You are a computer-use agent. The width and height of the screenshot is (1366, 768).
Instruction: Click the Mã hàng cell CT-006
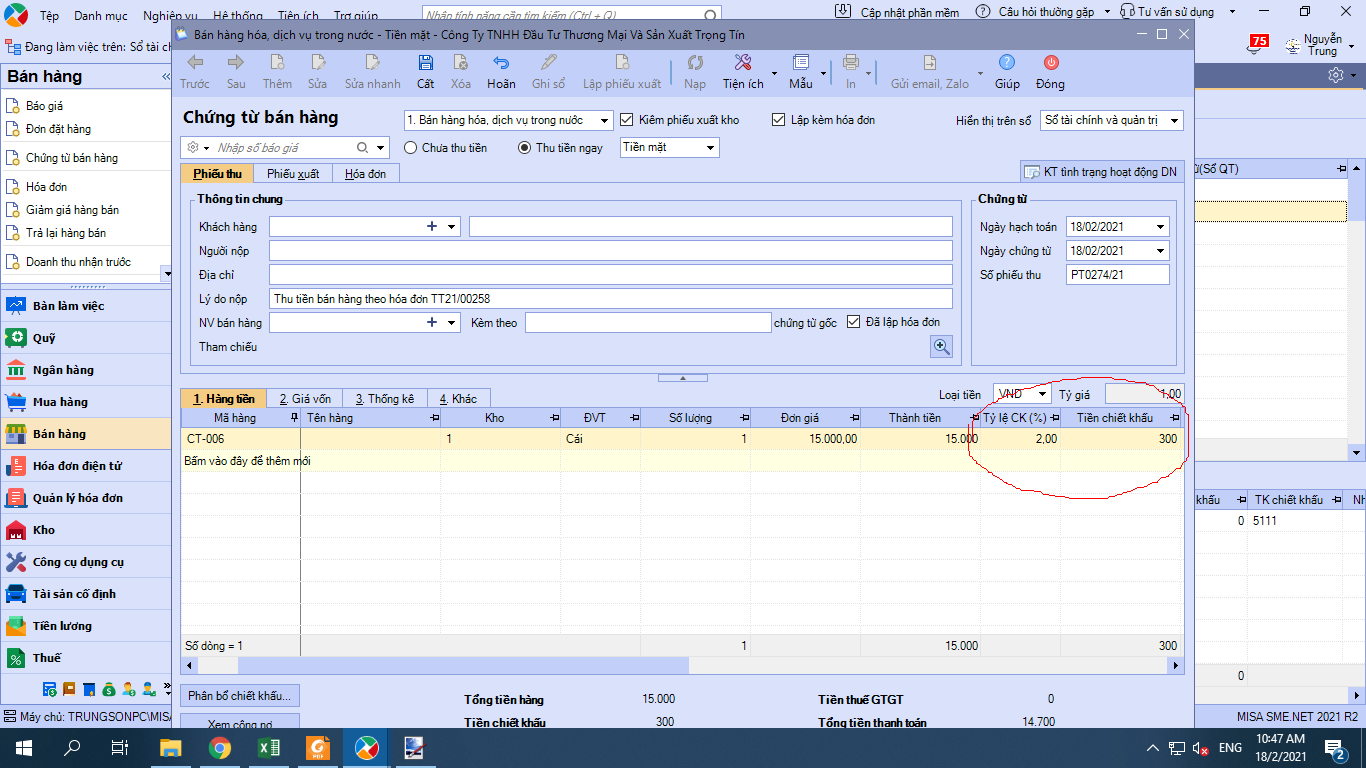(x=241, y=439)
